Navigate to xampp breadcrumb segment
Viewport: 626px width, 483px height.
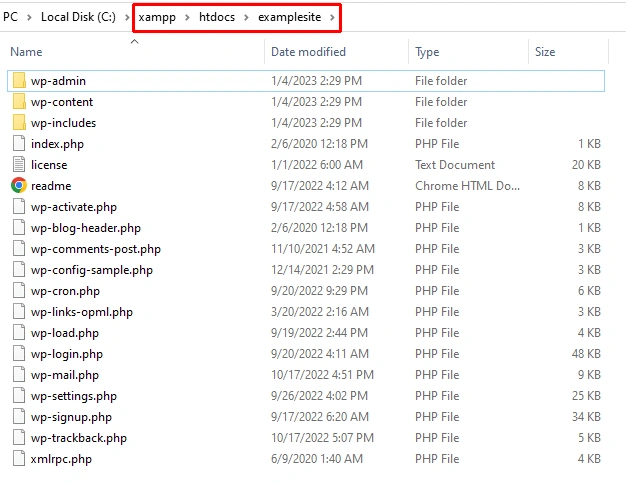click(x=157, y=17)
